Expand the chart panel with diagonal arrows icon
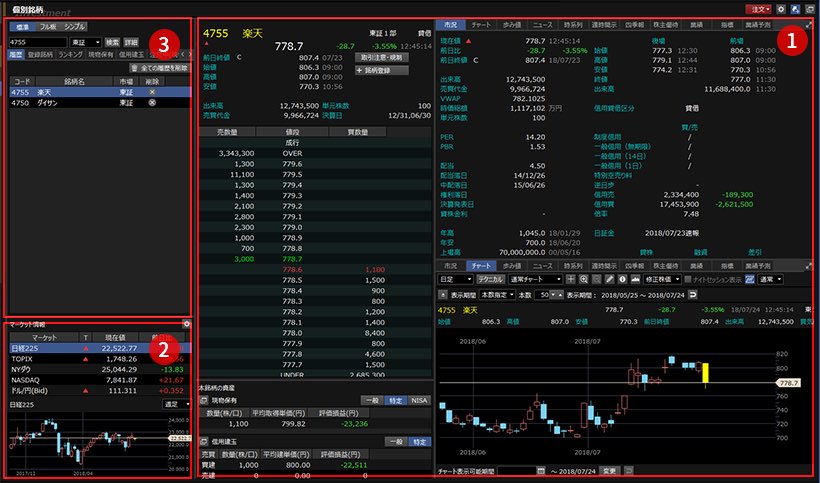This screenshot has width=820, height=483. [x=809, y=266]
